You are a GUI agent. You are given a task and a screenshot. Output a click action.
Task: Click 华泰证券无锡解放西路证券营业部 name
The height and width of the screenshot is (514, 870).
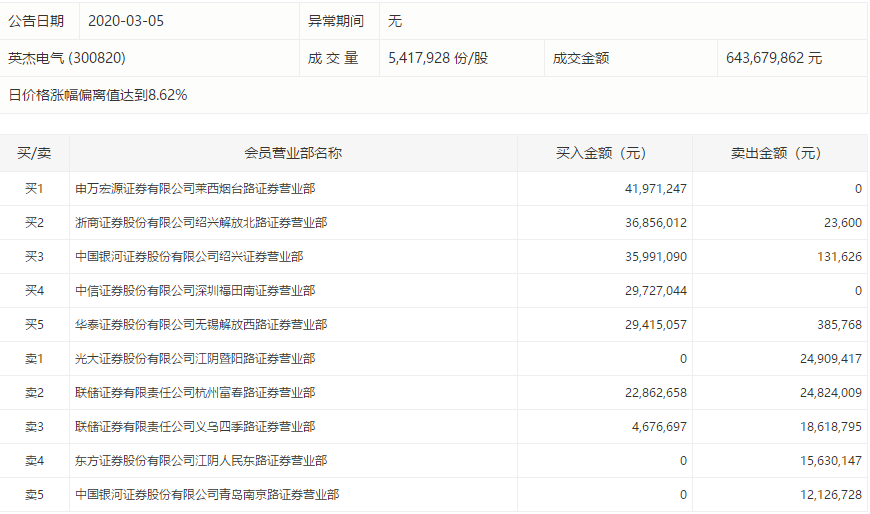[x=201, y=325]
